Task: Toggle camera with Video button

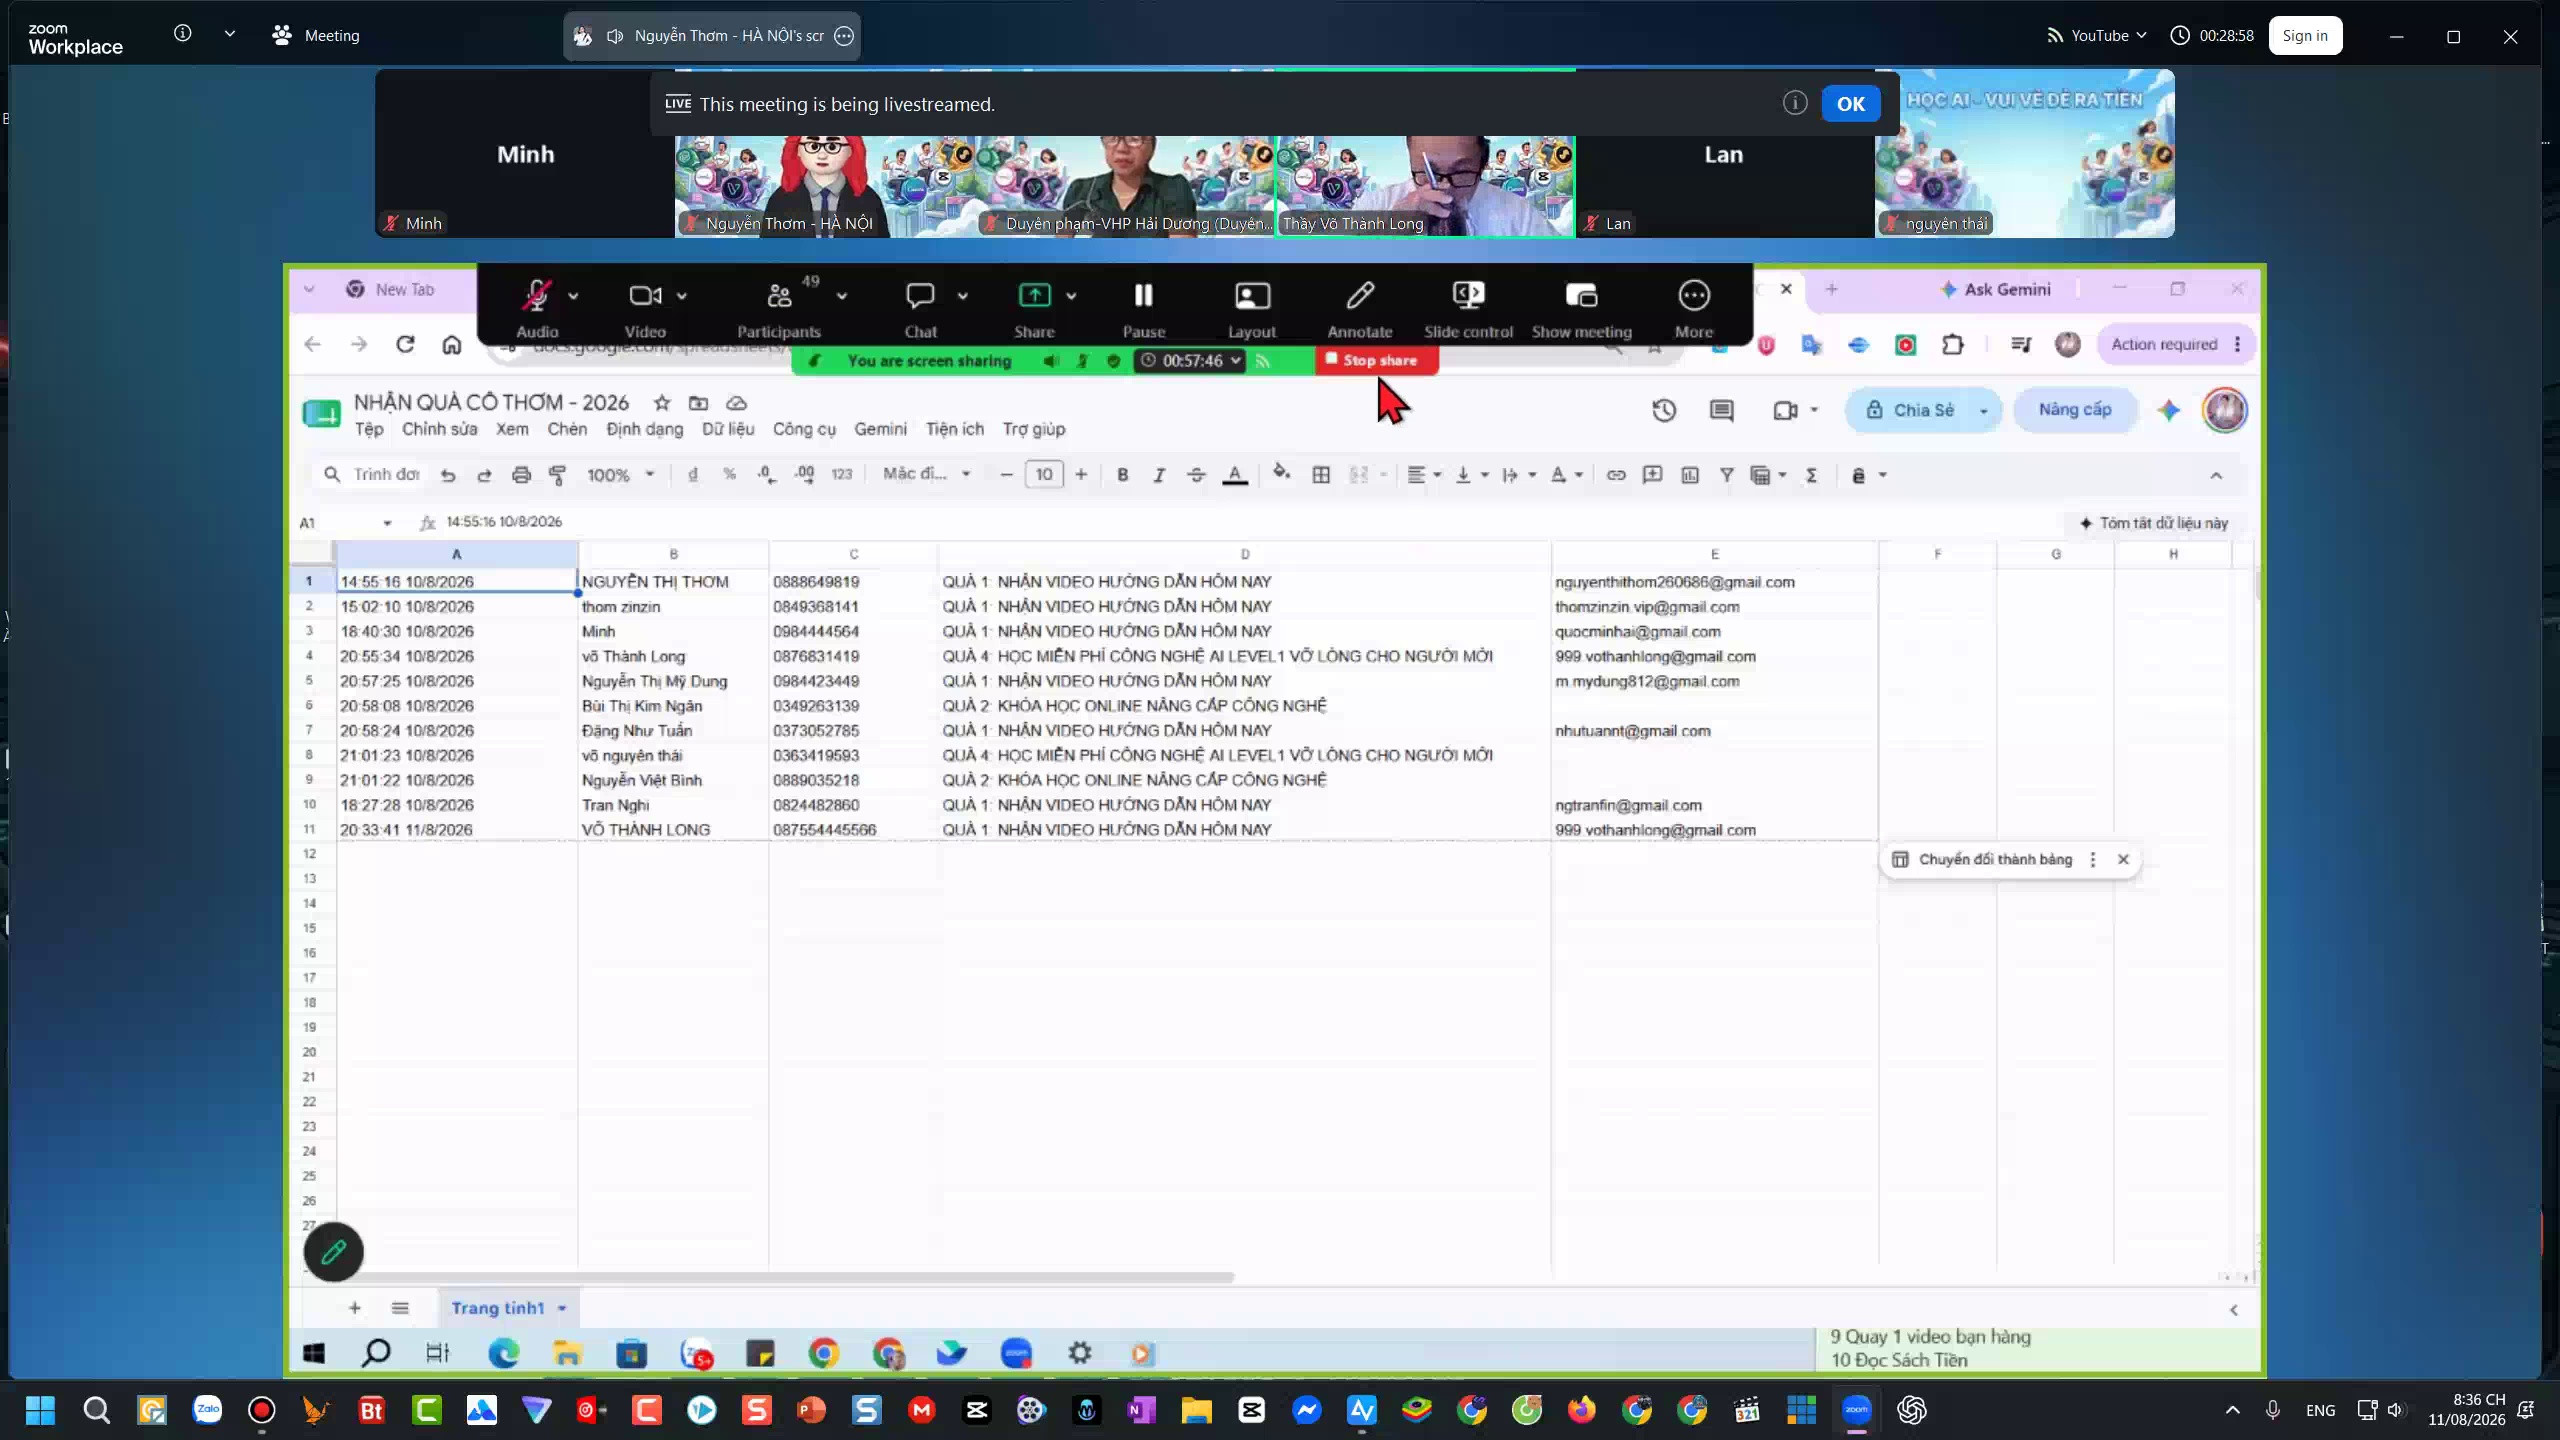Action: 645,307
